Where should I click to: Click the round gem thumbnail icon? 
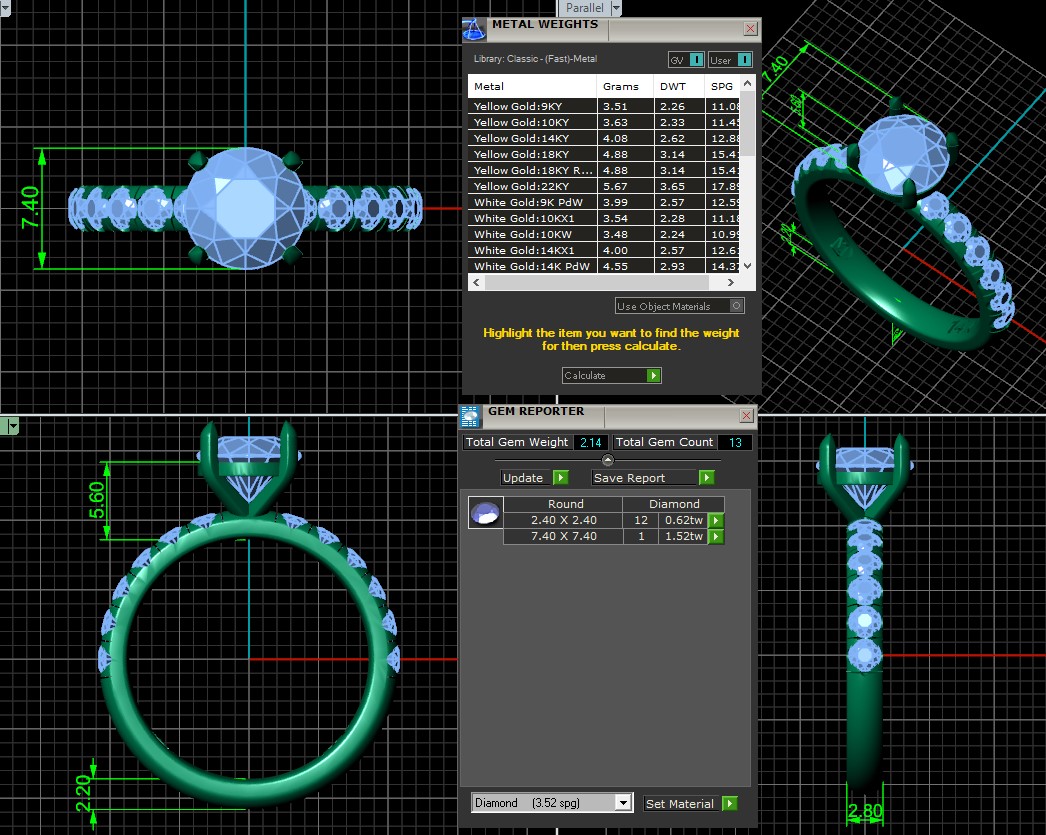point(484,513)
